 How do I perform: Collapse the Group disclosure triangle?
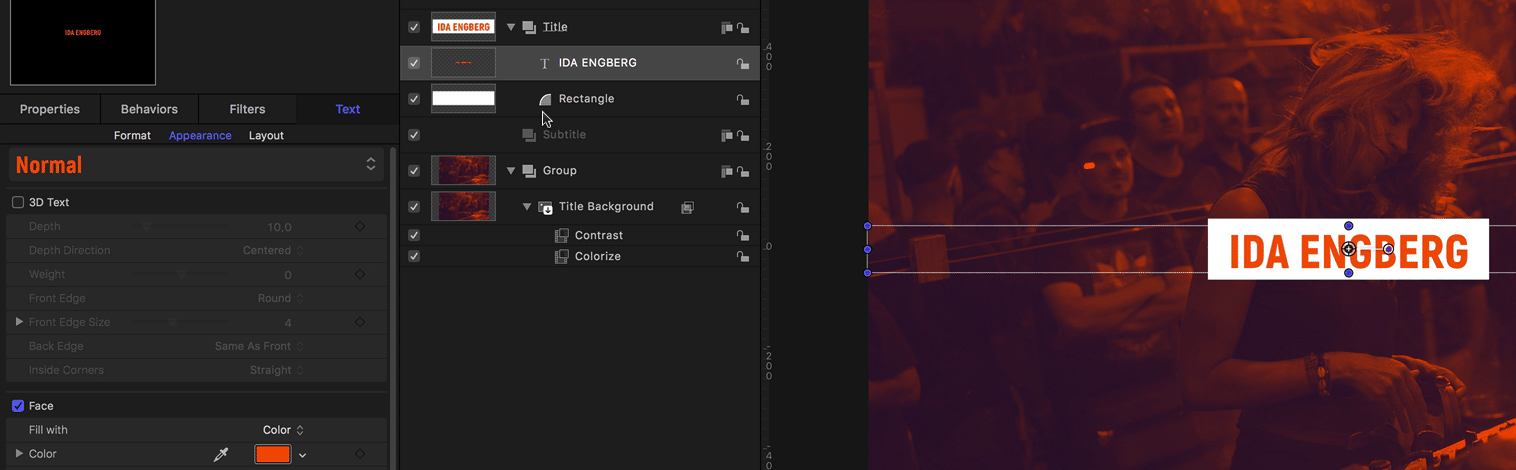click(x=511, y=171)
